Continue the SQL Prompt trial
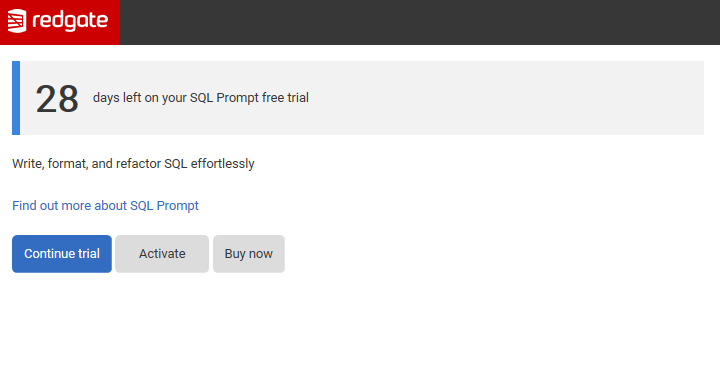This screenshot has height=380, width=720. click(62, 254)
